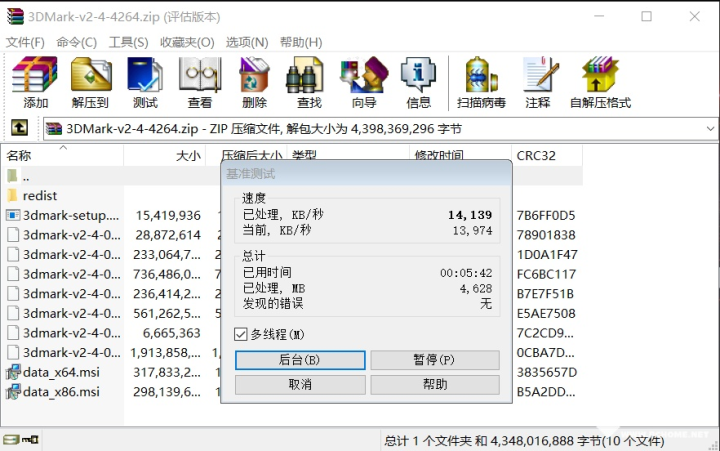The width and height of the screenshot is (720, 451).
Task: Select the data_x86.msi file name
Action: [x=61, y=392]
